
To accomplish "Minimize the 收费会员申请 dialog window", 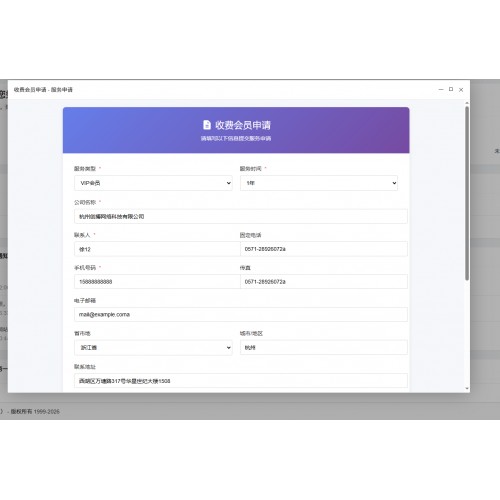I will (x=441, y=89).
